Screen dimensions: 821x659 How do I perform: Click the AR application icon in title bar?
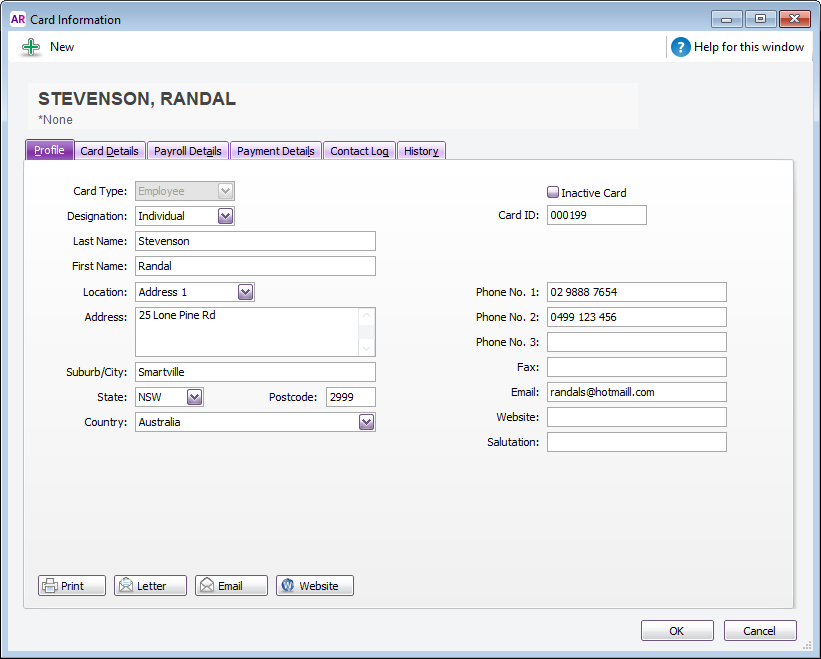[18, 19]
